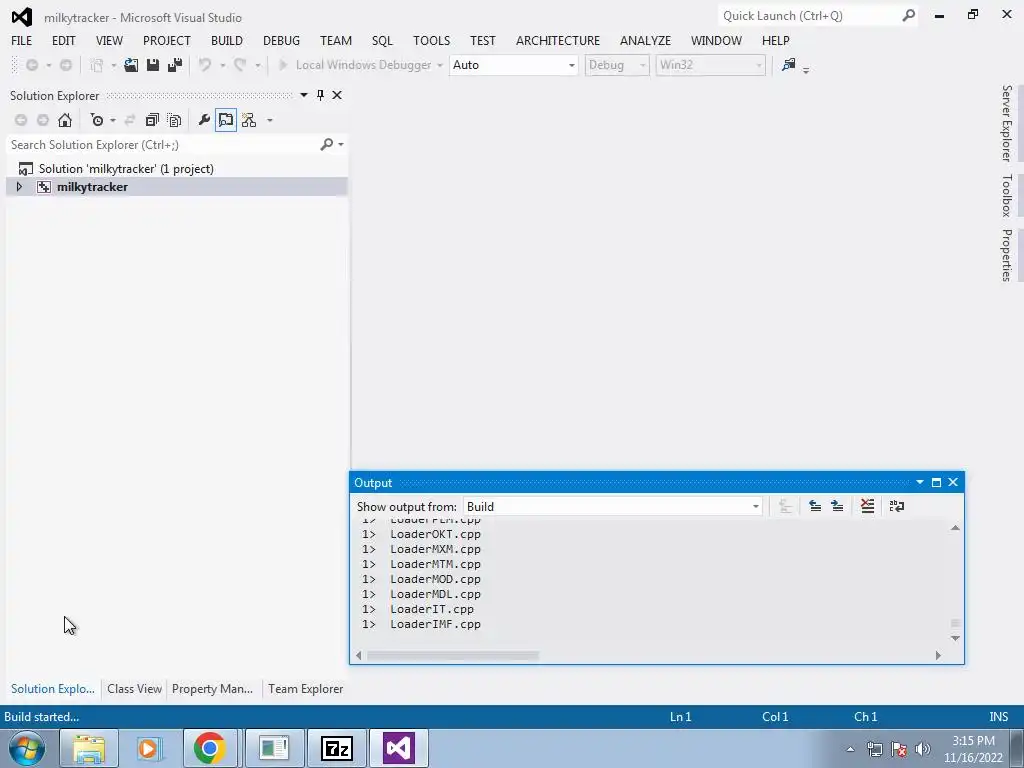Click the LoaderIMF.cpp output line
Viewport: 1024px width, 768px height.
tap(435, 624)
